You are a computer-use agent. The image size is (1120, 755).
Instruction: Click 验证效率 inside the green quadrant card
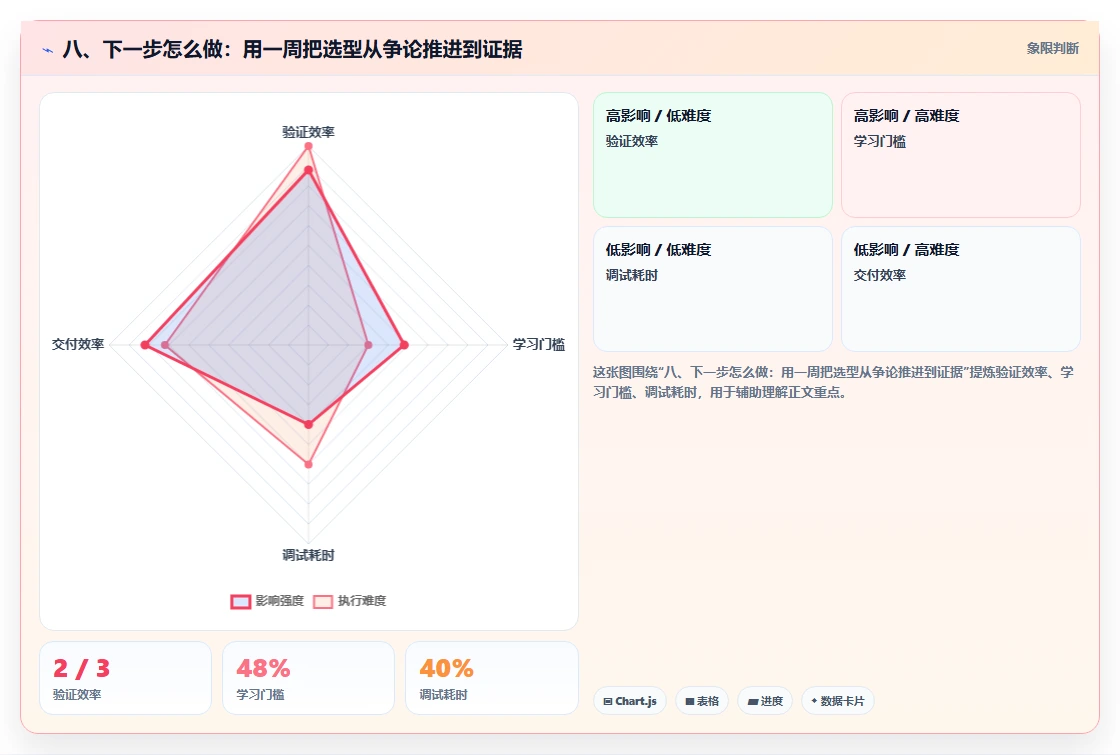coord(632,141)
